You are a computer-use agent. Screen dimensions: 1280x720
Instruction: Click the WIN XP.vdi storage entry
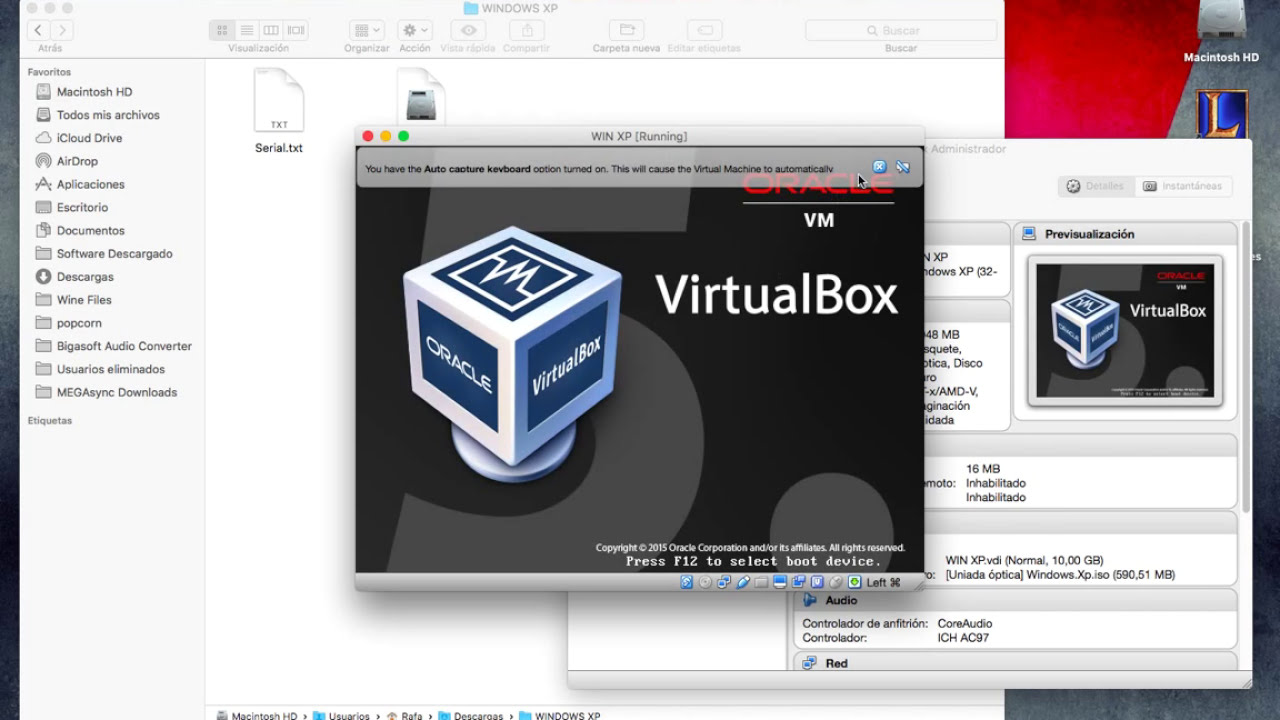(1025, 560)
